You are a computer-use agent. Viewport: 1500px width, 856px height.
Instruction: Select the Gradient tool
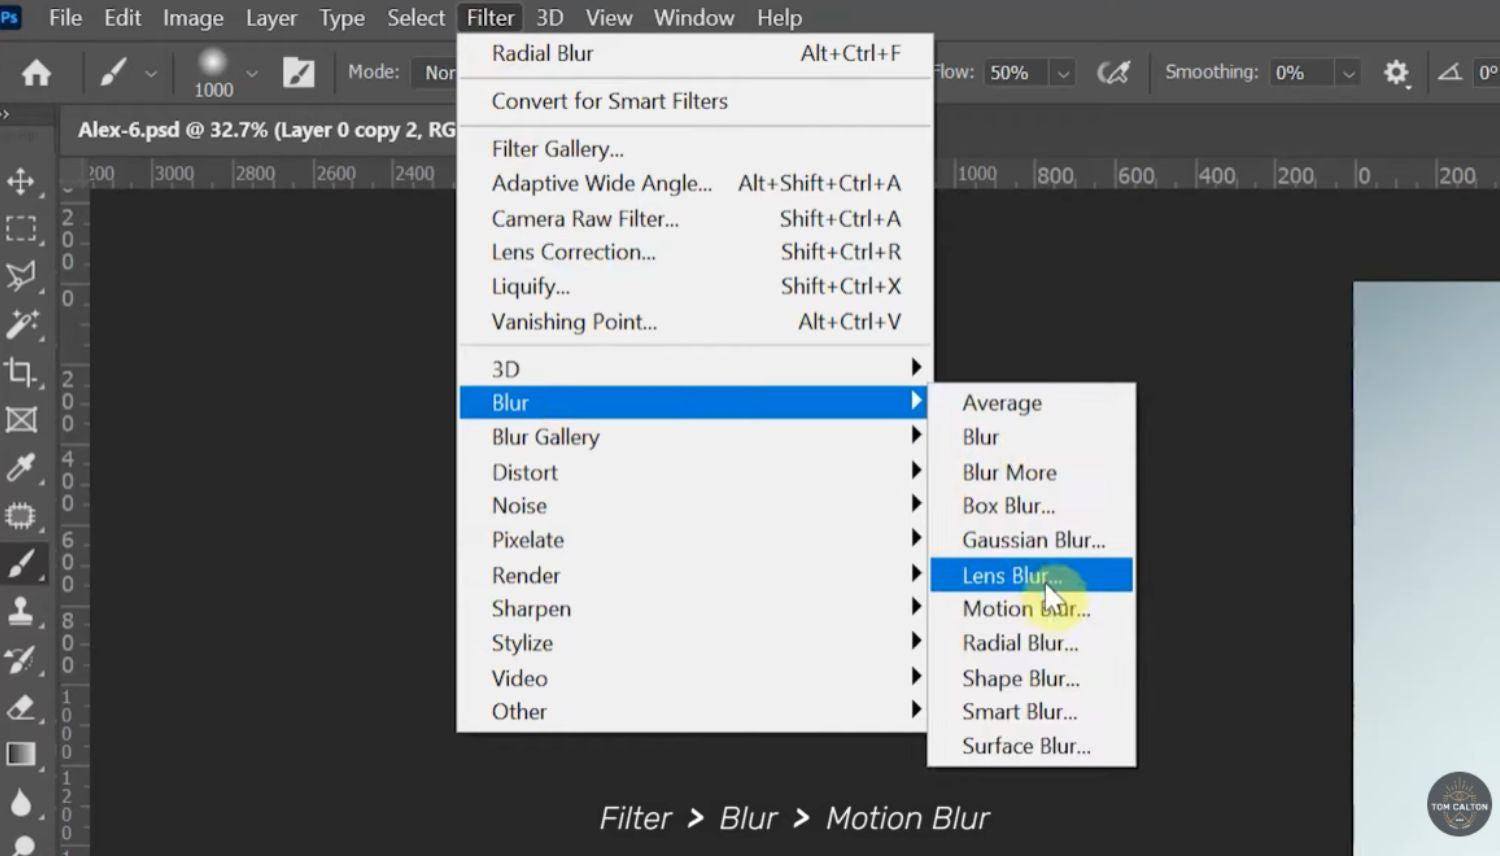pos(21,754)
